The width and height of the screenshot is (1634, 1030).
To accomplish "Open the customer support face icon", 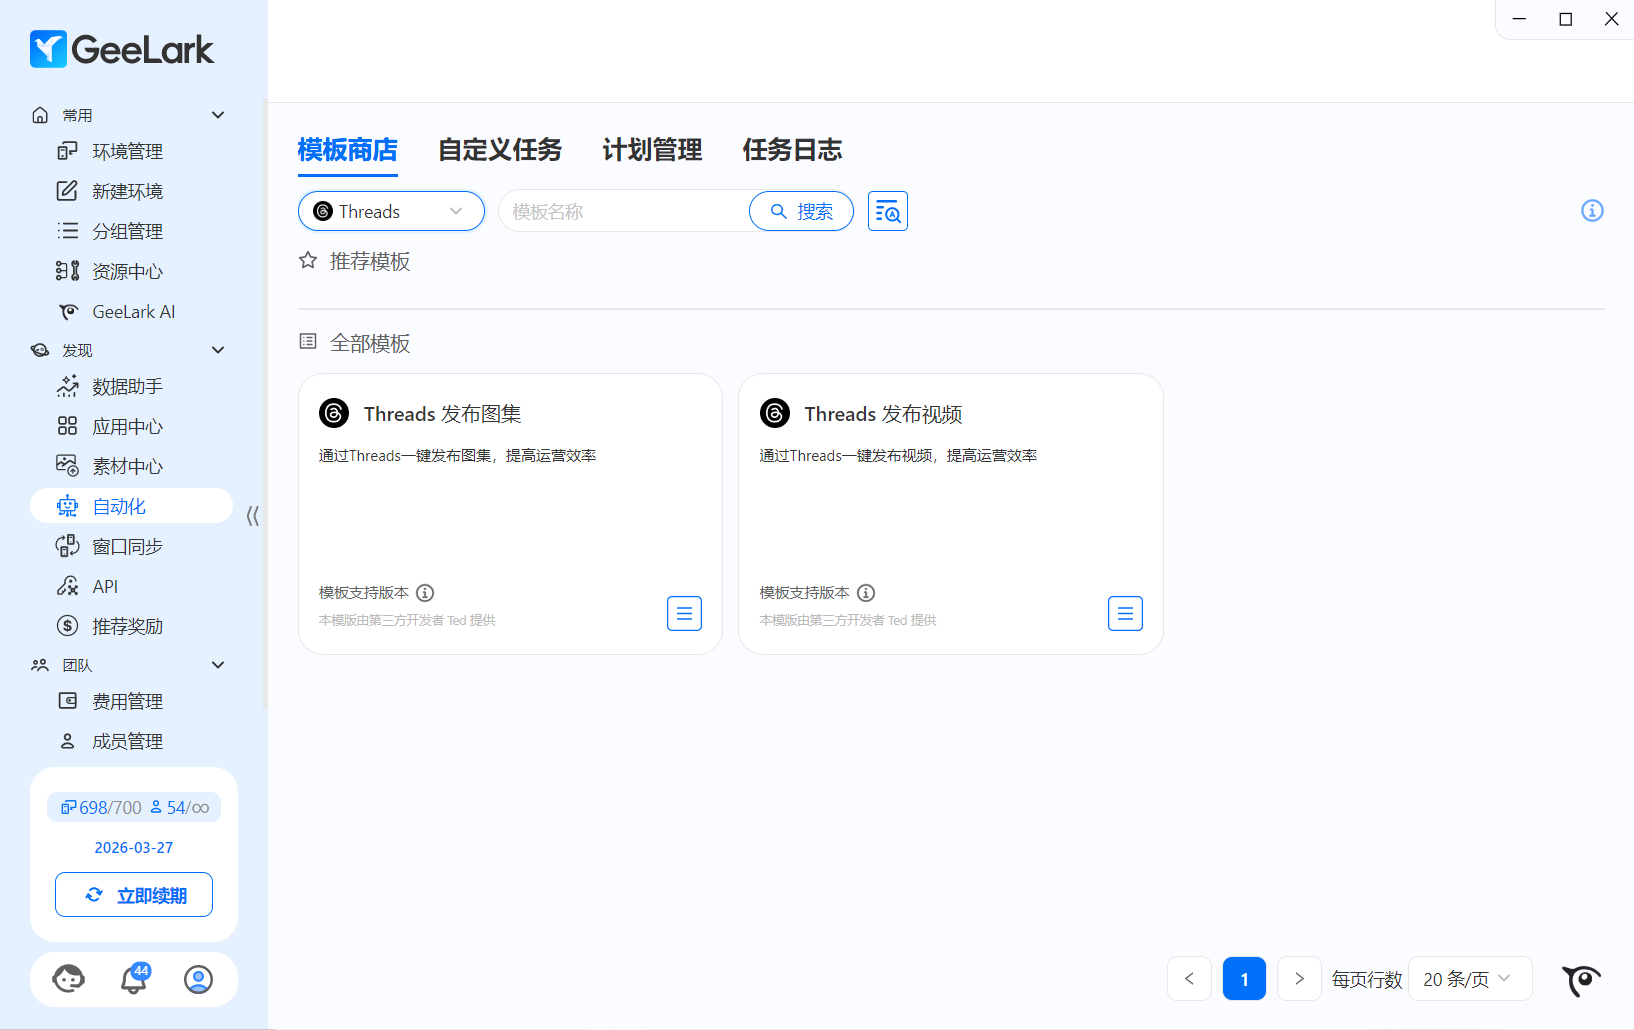I will (x=68, y=979).
